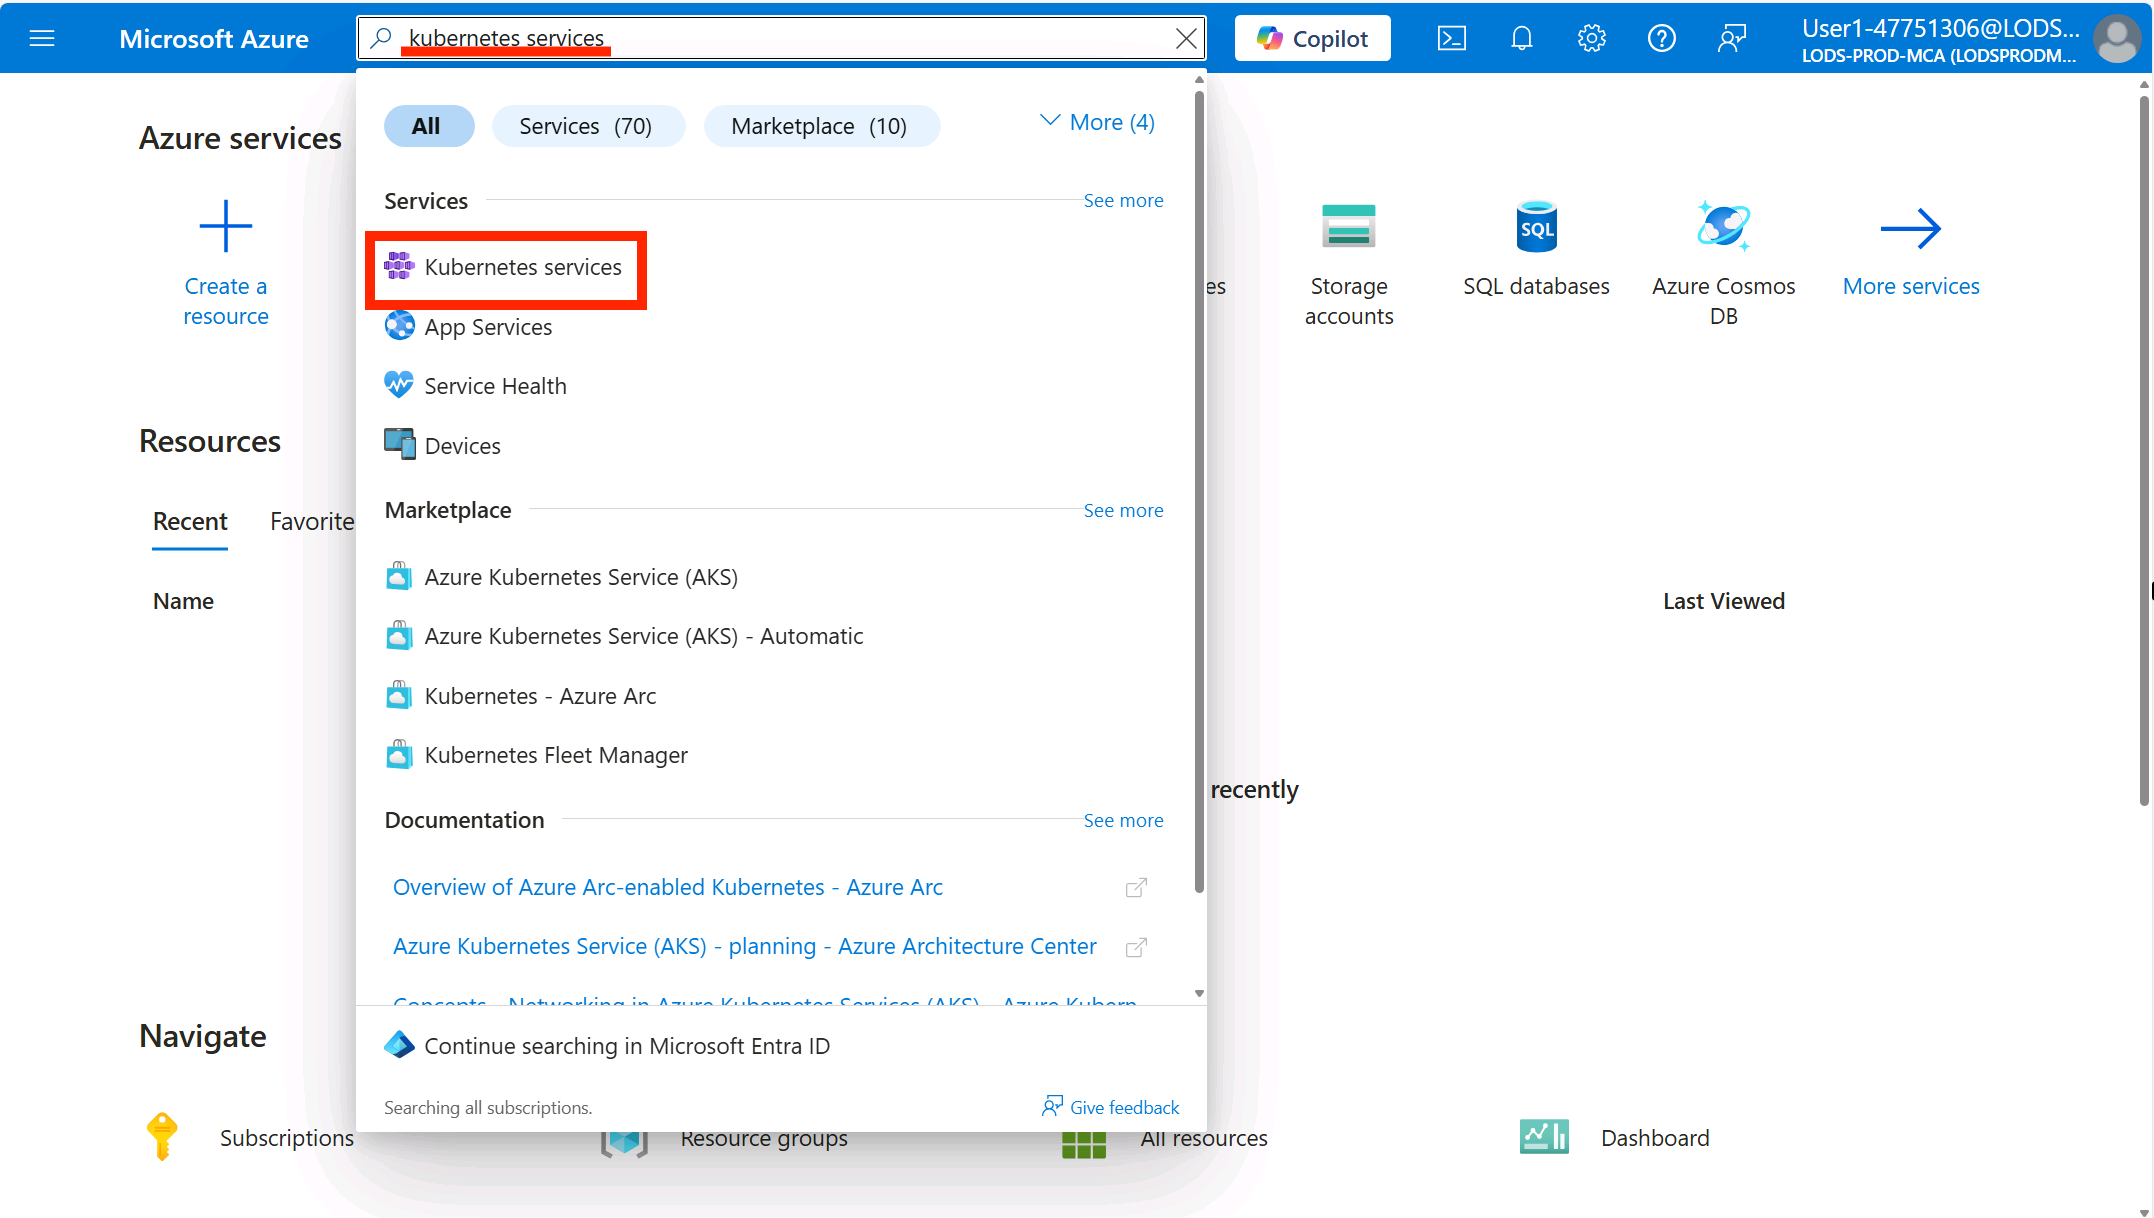Viewport: 2154px width, 1218px height.
Task: Click the Name column header
Action: click(183, 601)
